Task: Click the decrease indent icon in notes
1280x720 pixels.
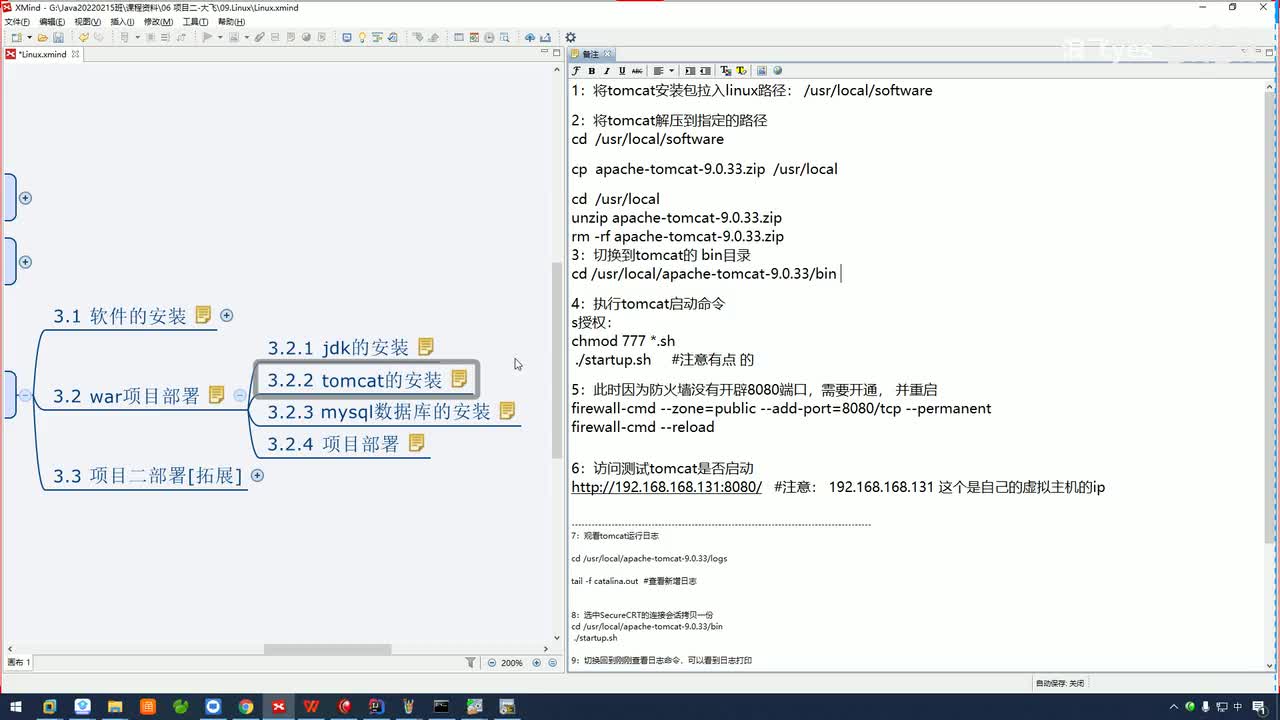Action: click(x=705, y=71)
